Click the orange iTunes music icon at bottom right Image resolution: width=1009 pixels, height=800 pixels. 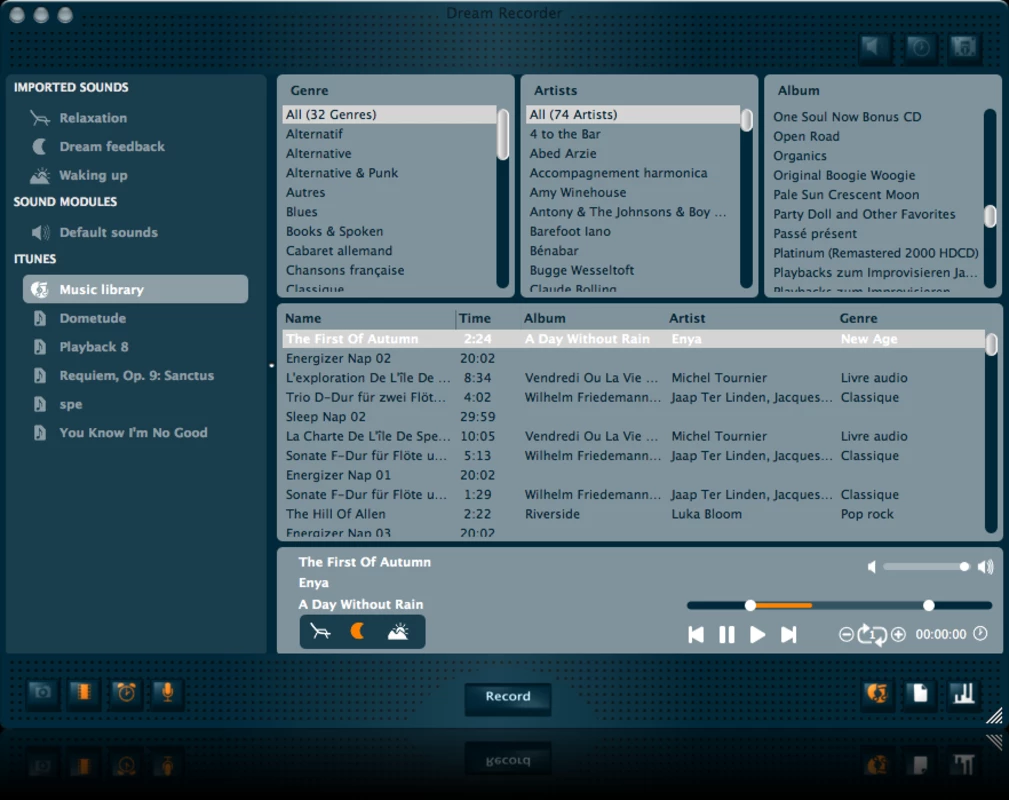876,693
